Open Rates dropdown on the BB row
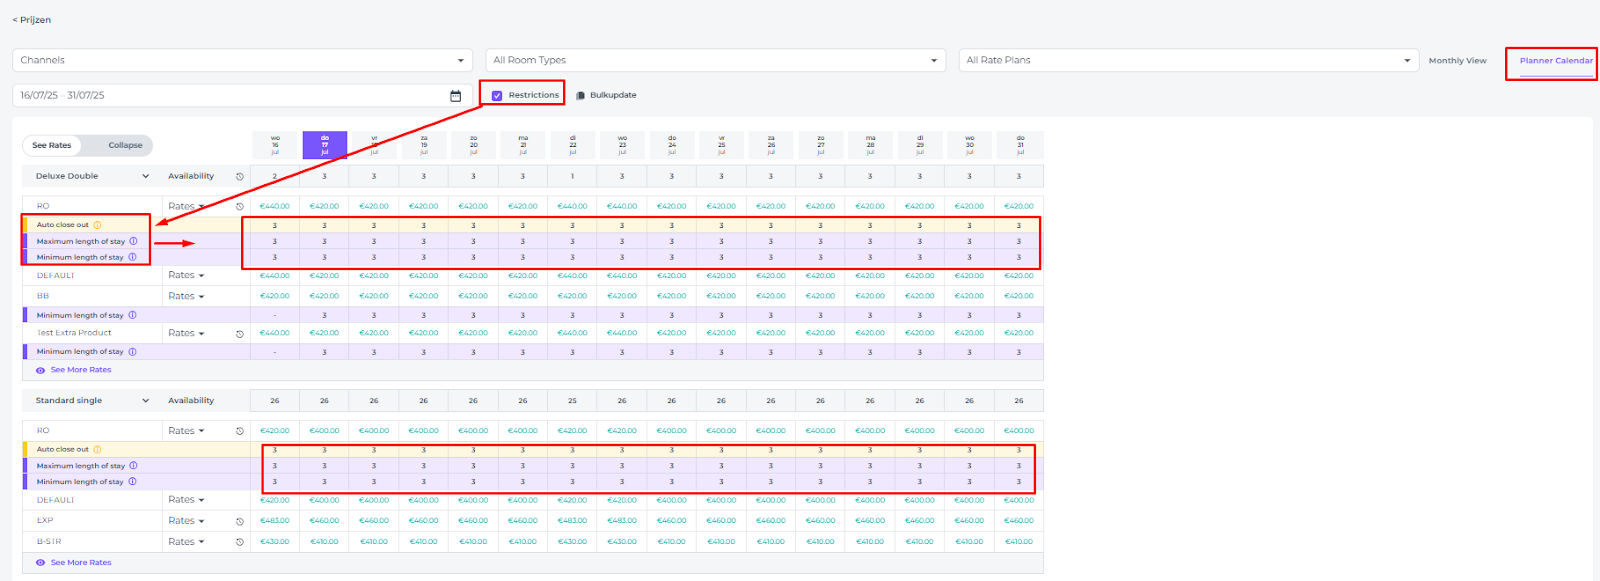Image resolution: width=1600 pixels, height=581 pixels. click(186, 296)
